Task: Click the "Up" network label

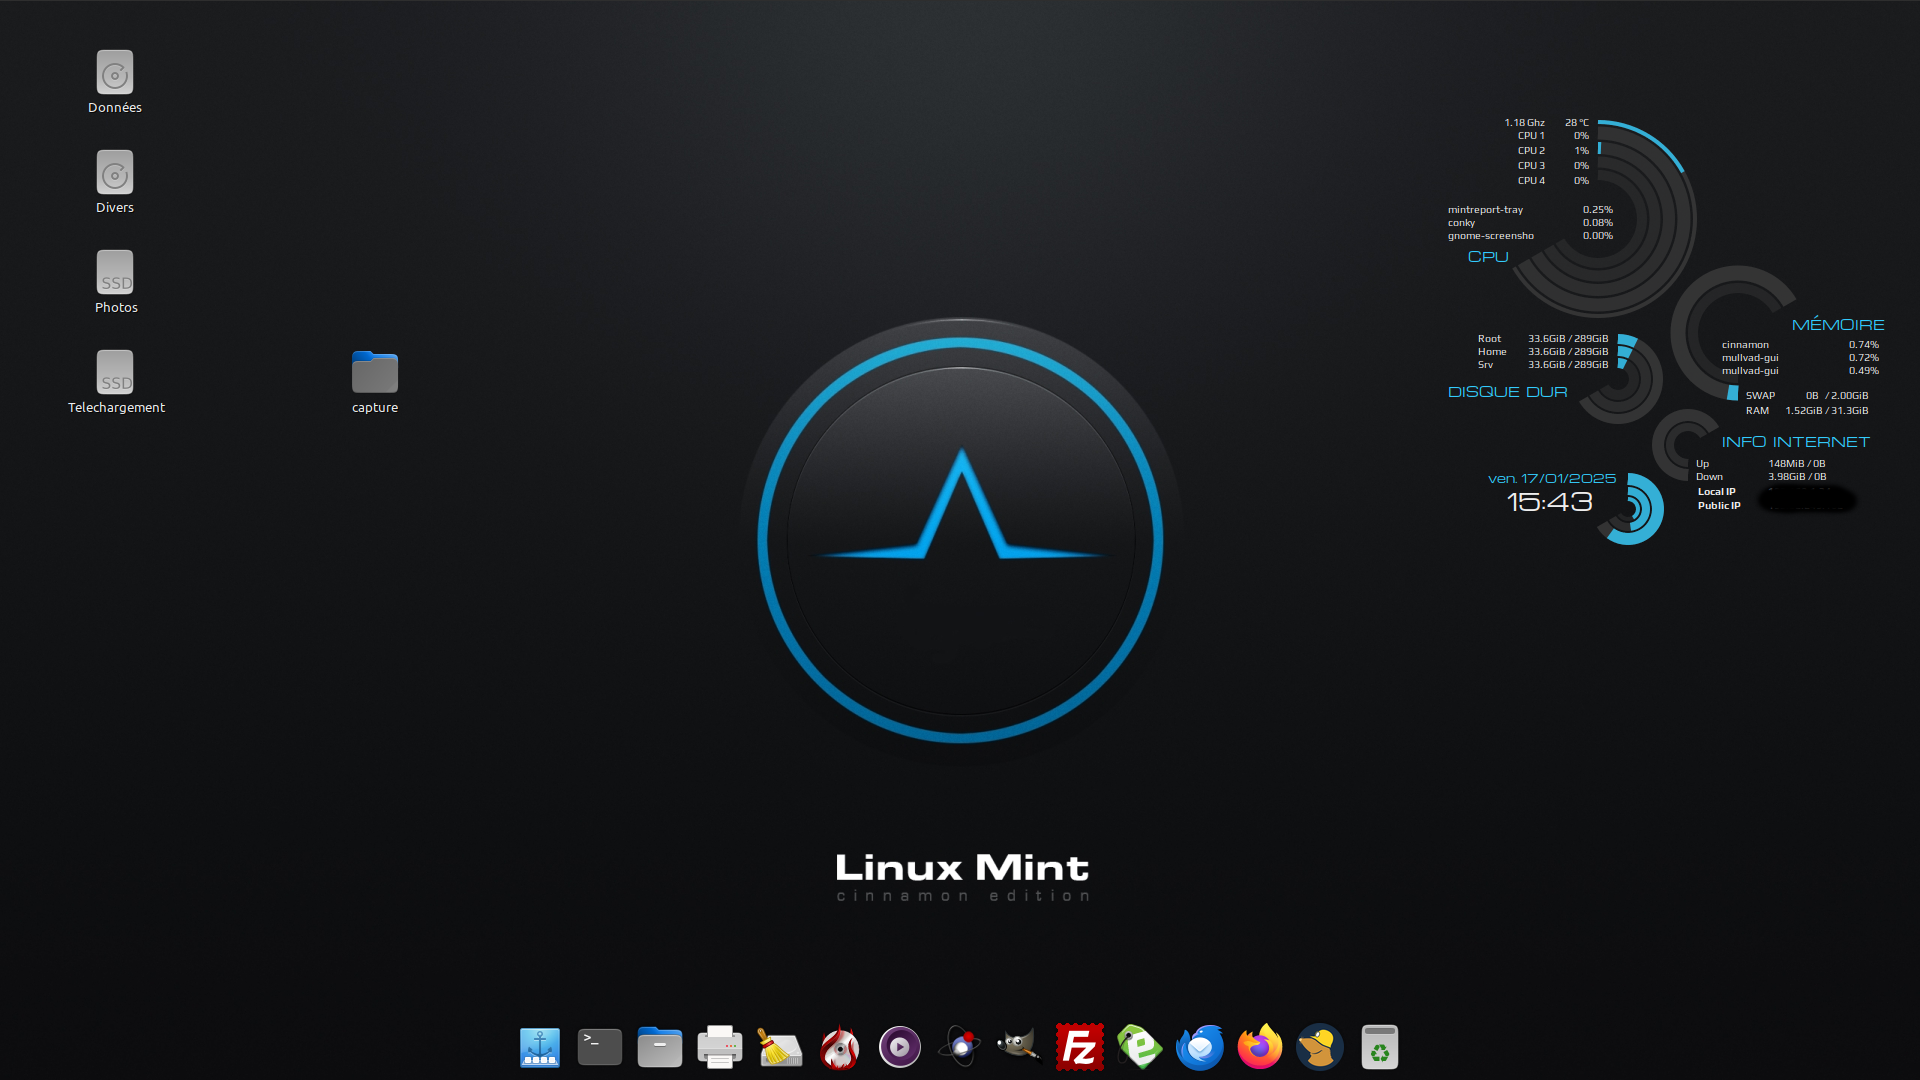Action: click(1702, 464)
